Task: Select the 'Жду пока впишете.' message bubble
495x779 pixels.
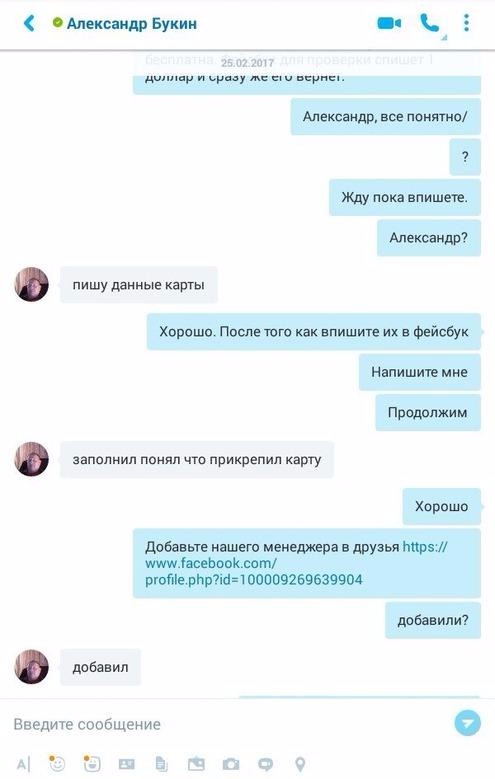Action: [x=405, y=197]
